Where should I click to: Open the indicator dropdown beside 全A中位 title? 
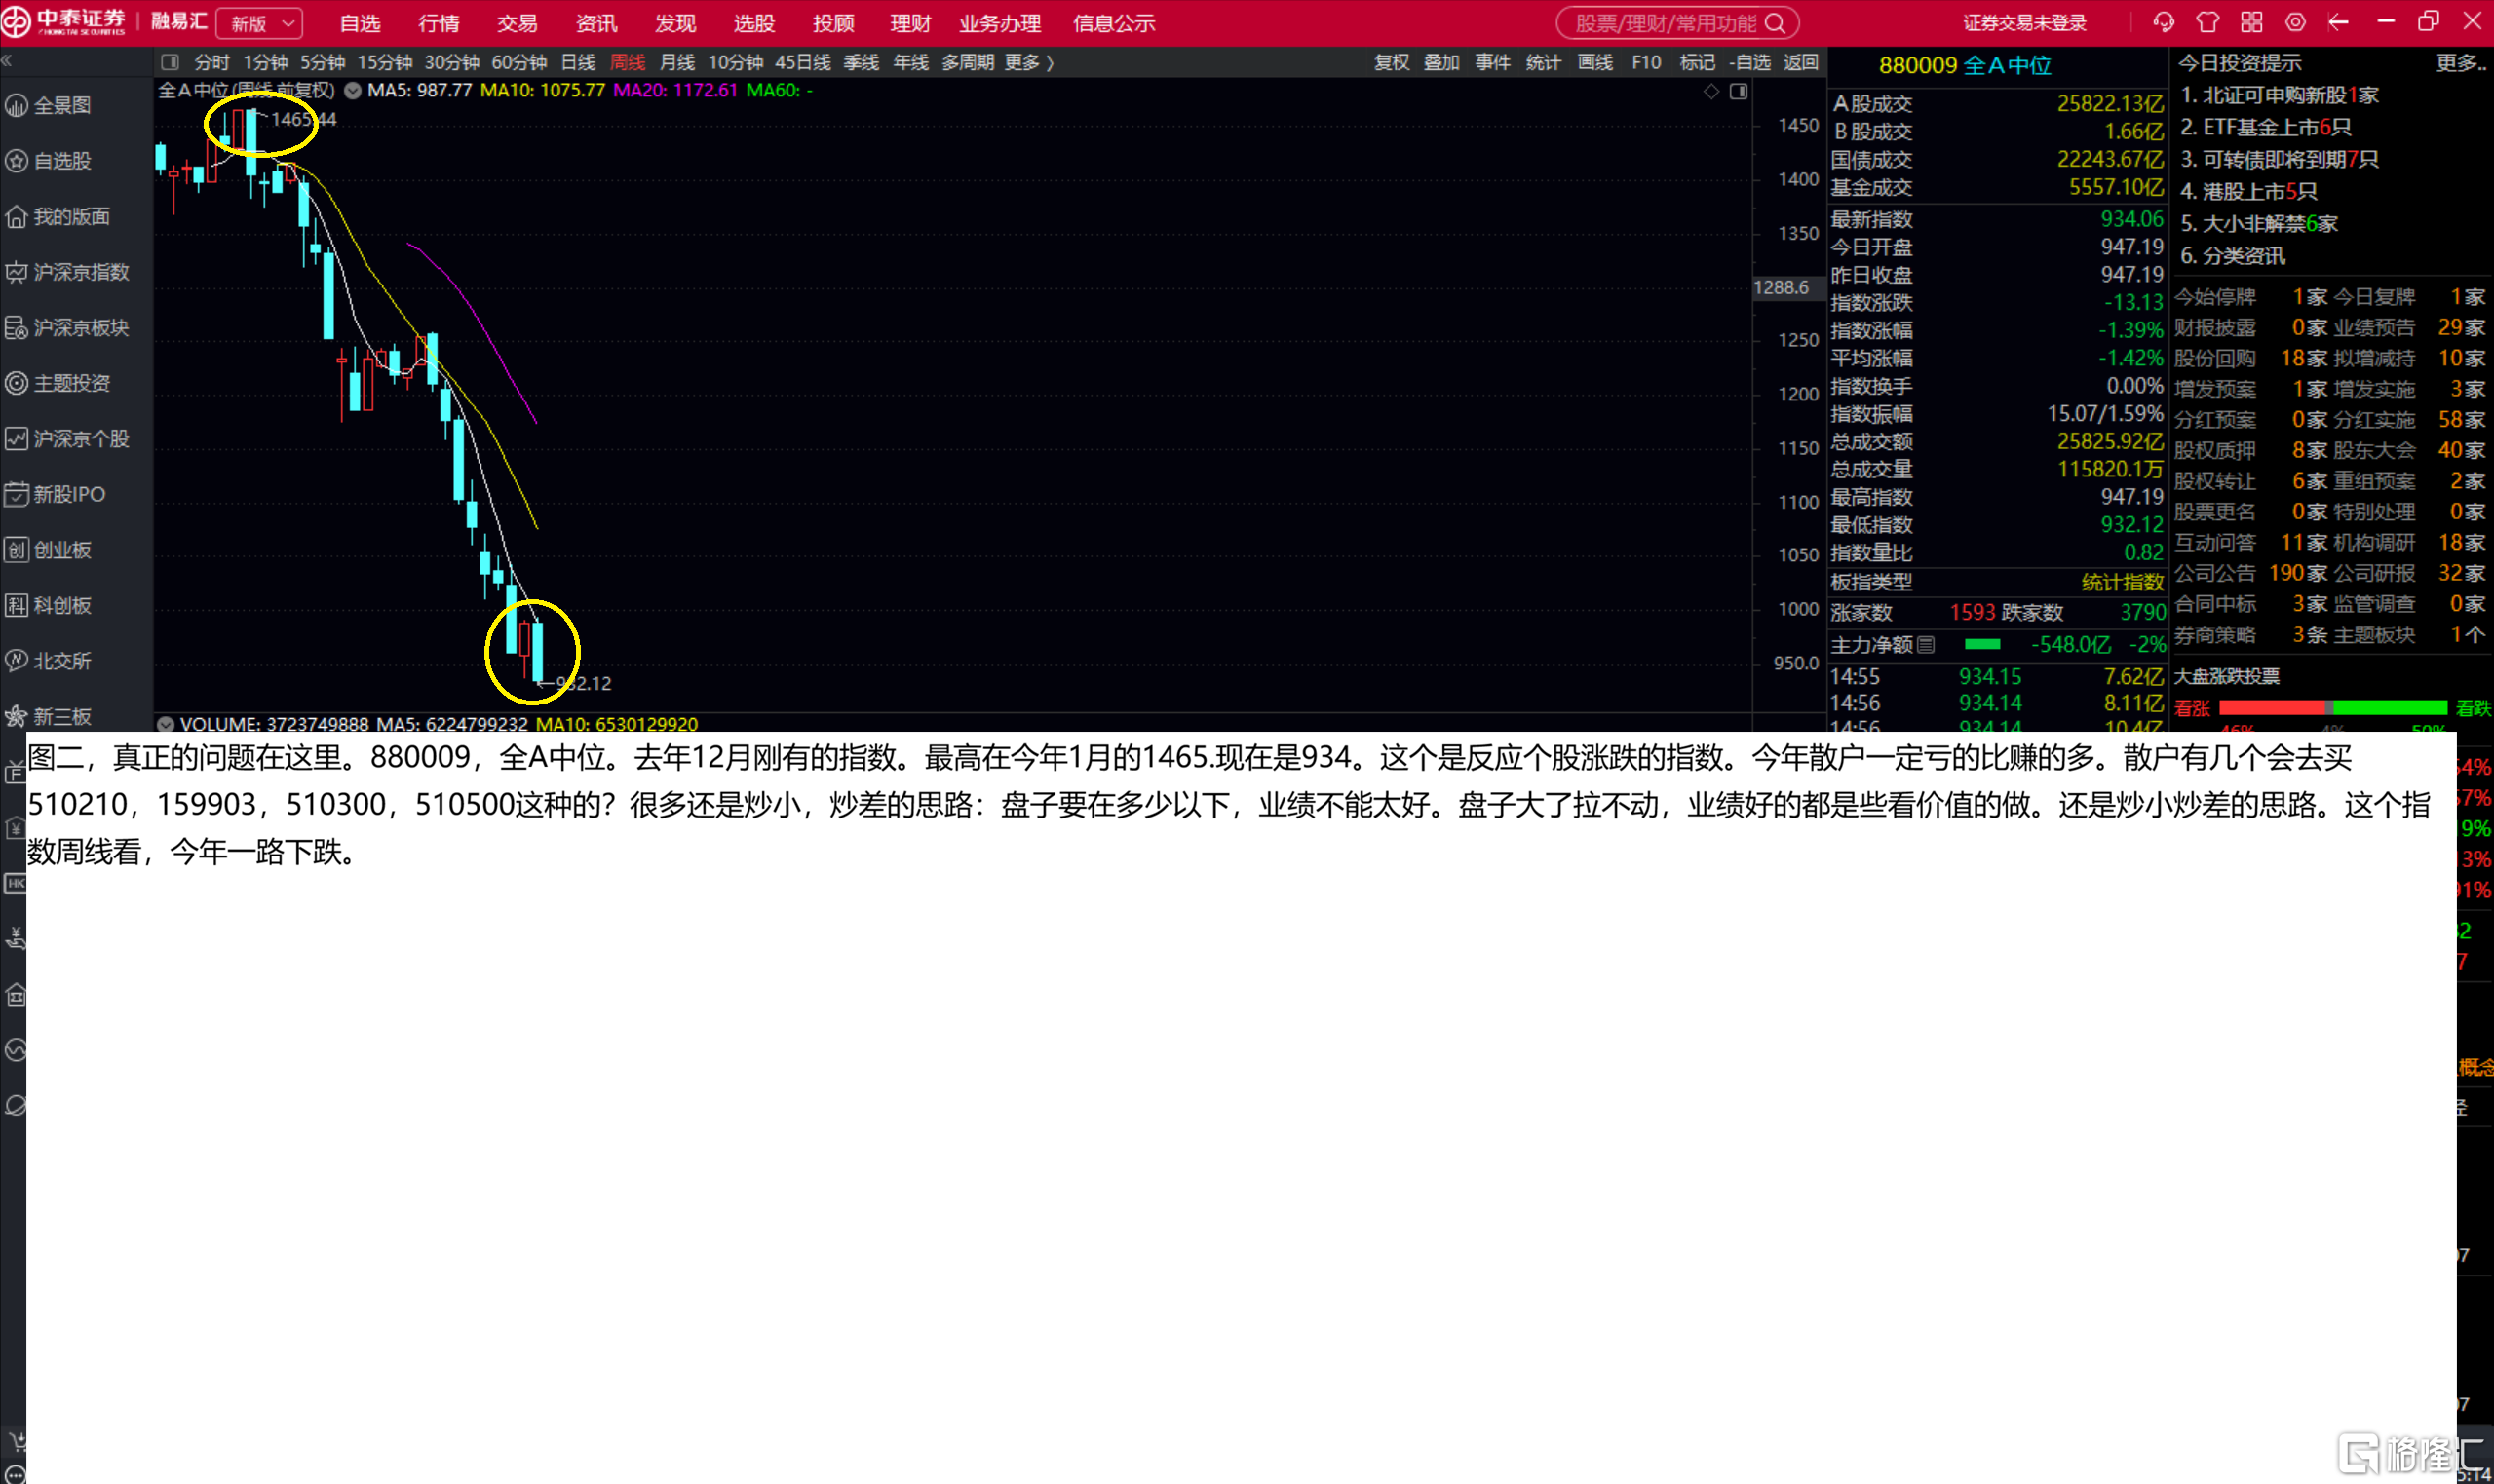(x=353, y=90)
